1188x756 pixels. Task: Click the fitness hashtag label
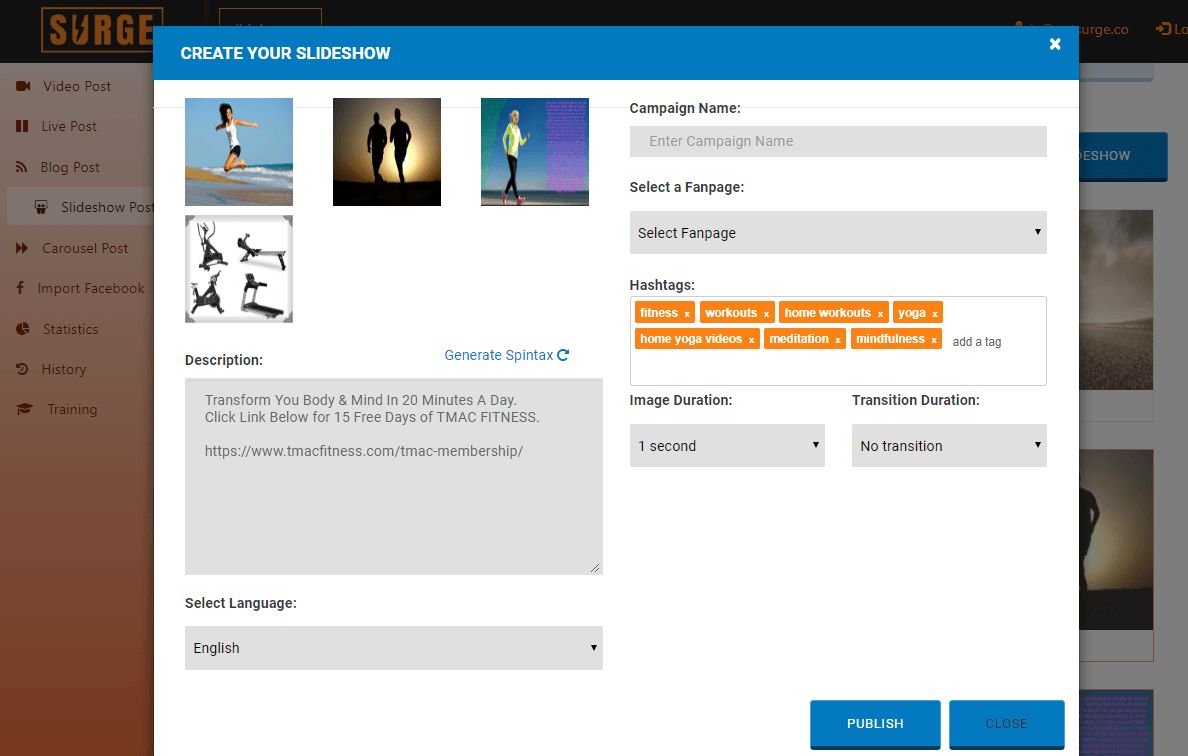coord(658,313)
